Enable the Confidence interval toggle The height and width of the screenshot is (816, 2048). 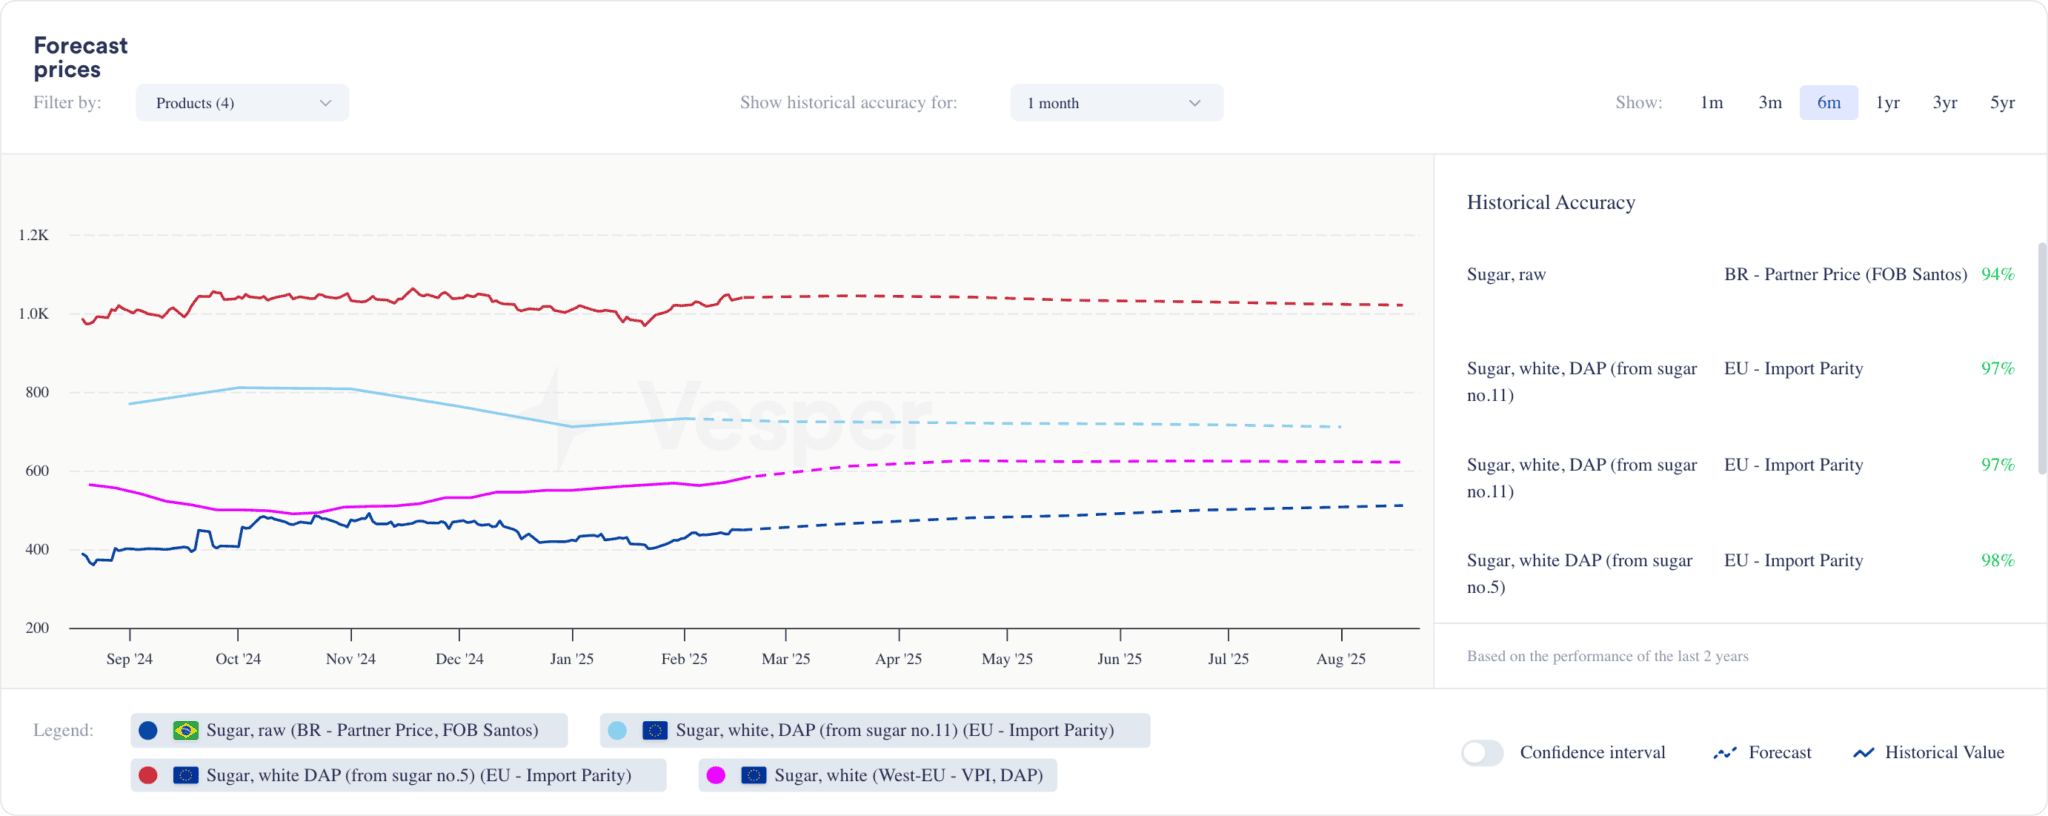[1482, 753]
